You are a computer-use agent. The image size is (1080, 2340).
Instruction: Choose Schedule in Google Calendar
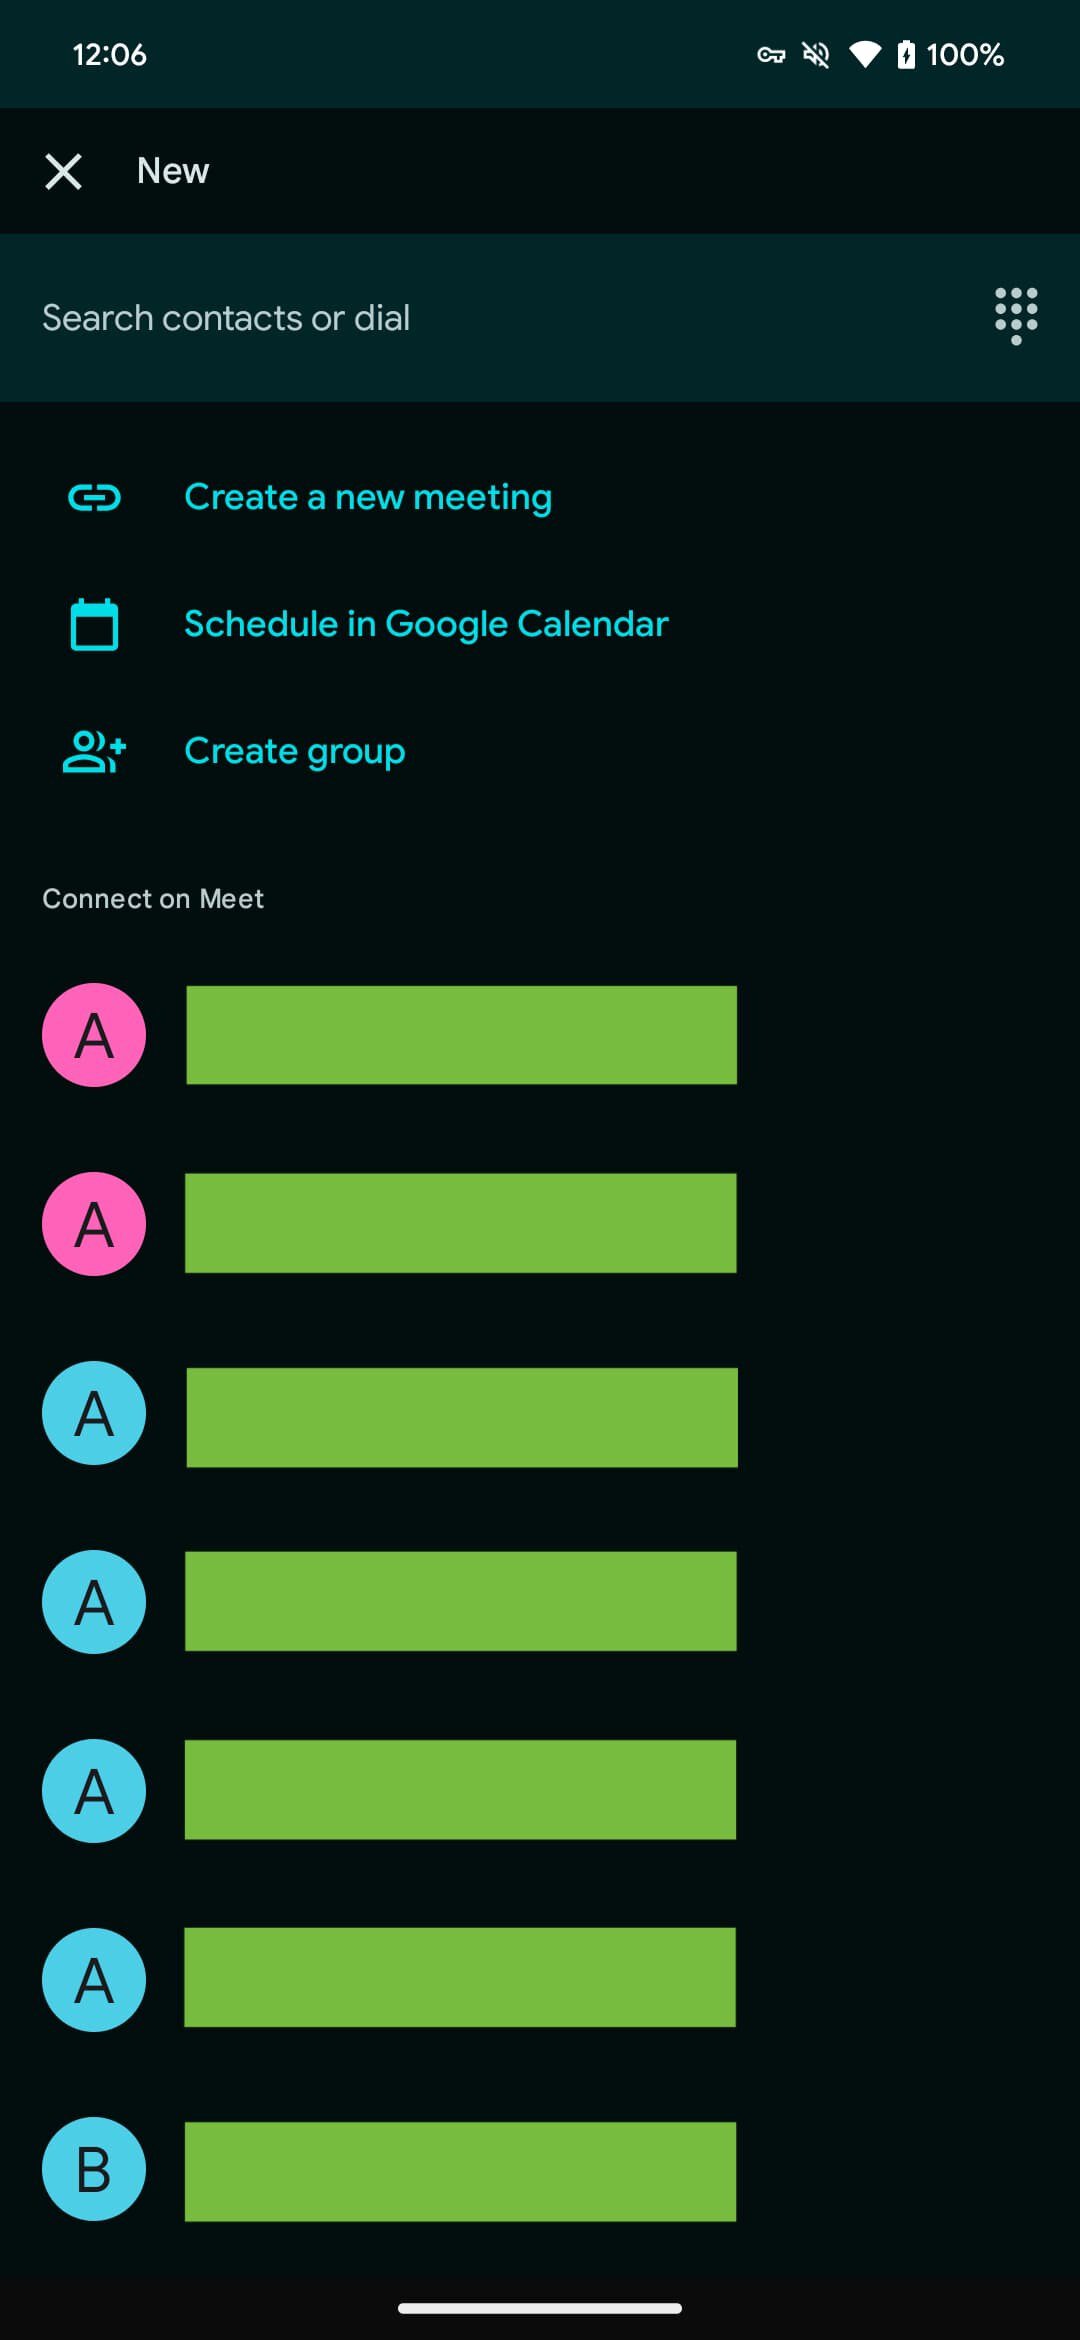tap(426, 624)
